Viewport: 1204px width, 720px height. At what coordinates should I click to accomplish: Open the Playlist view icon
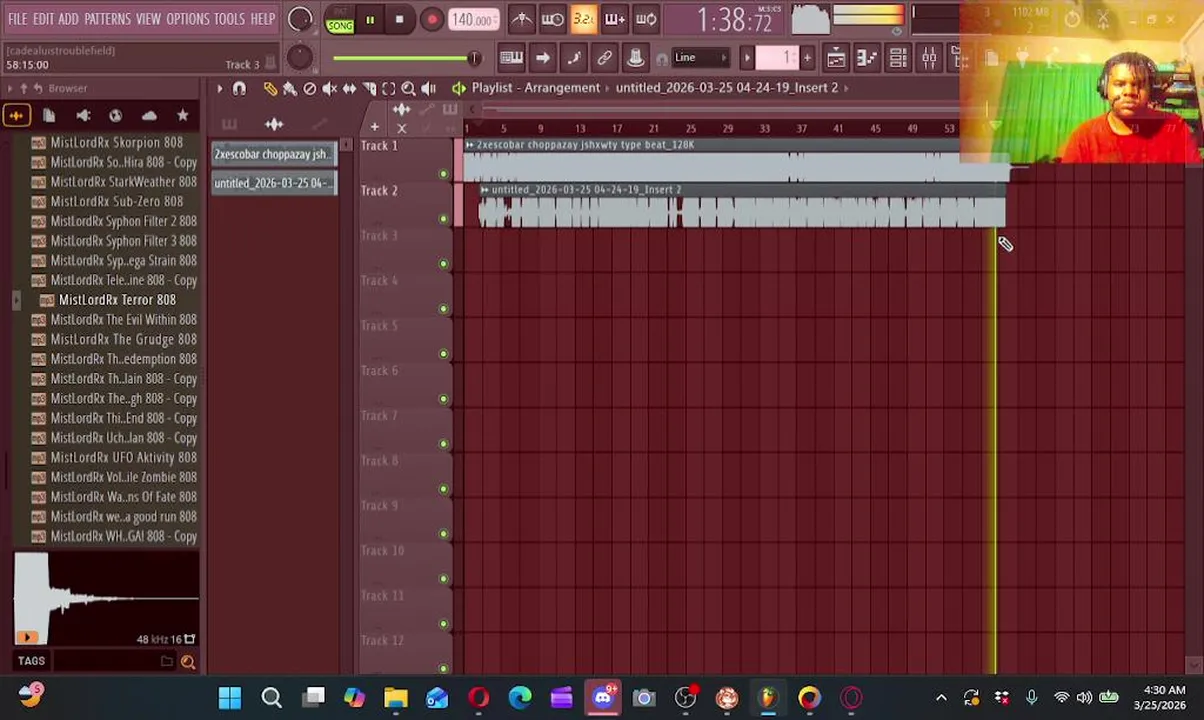[836, 58]
